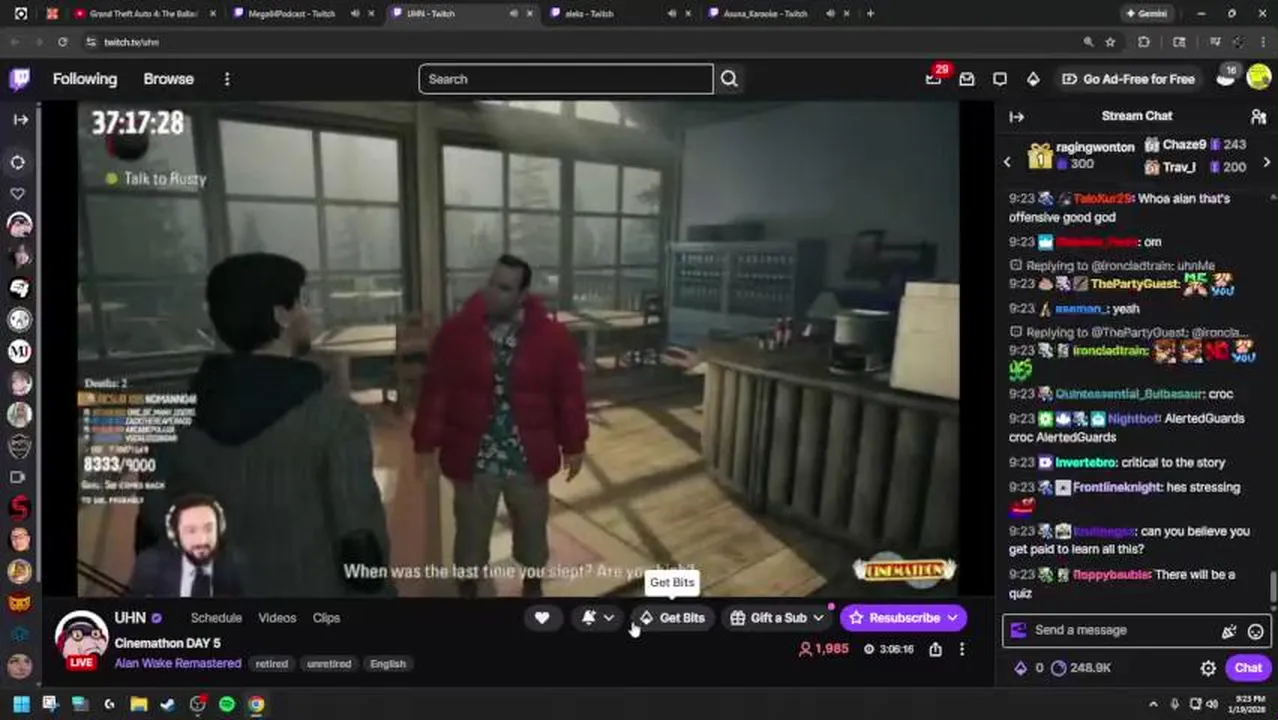
Task: Open Spotify from the taskbar
Action: point(227,704)
